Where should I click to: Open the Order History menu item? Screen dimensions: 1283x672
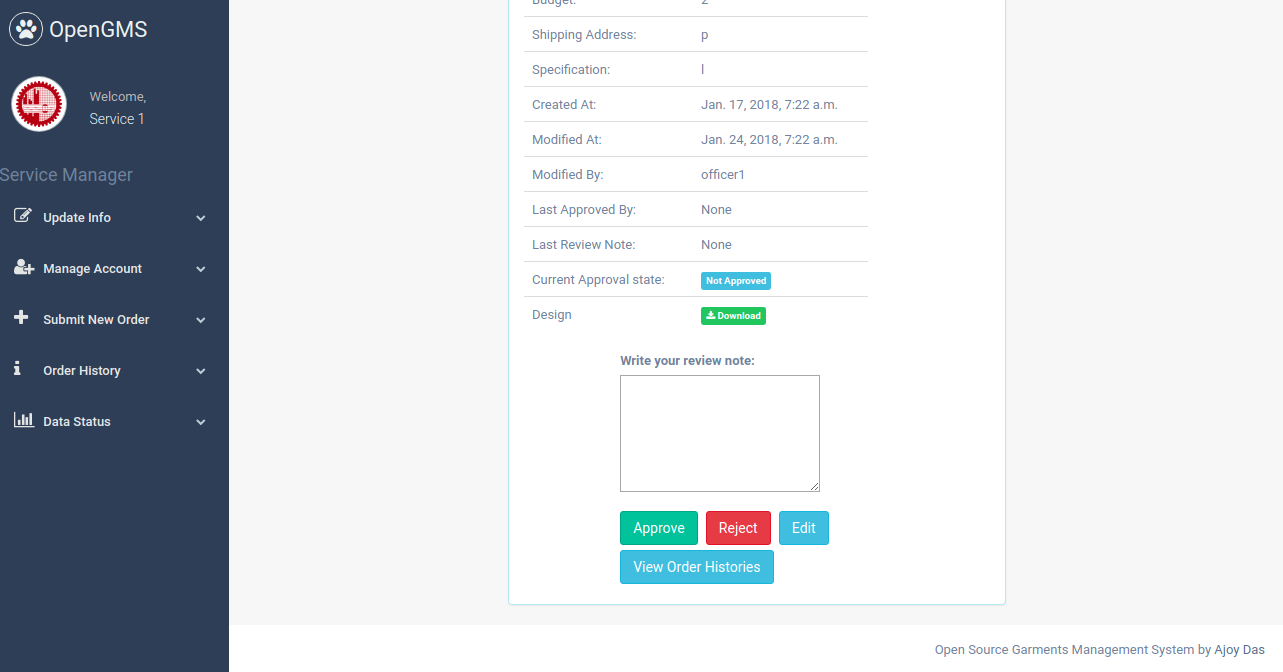tap(82, 371)
